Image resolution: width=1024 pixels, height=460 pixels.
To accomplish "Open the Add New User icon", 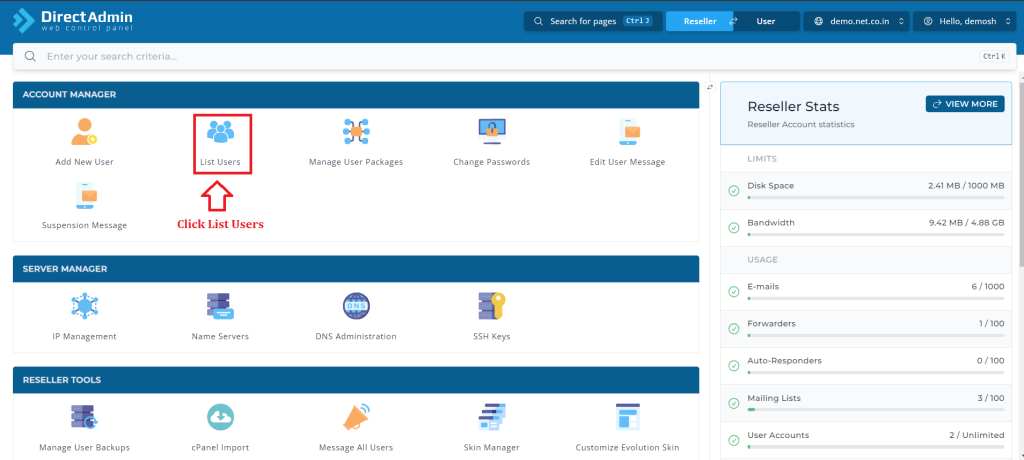I will click(x=84, y=132).
